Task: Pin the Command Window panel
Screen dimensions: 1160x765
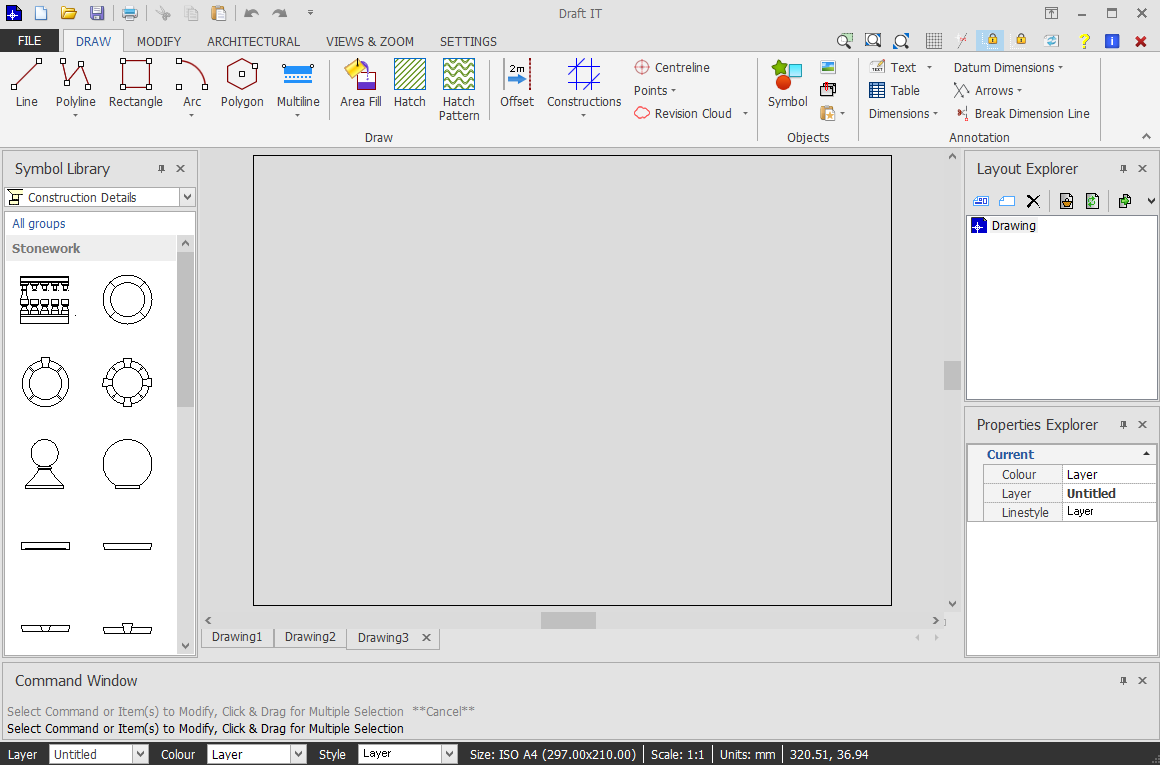Action: point(1123,681)
